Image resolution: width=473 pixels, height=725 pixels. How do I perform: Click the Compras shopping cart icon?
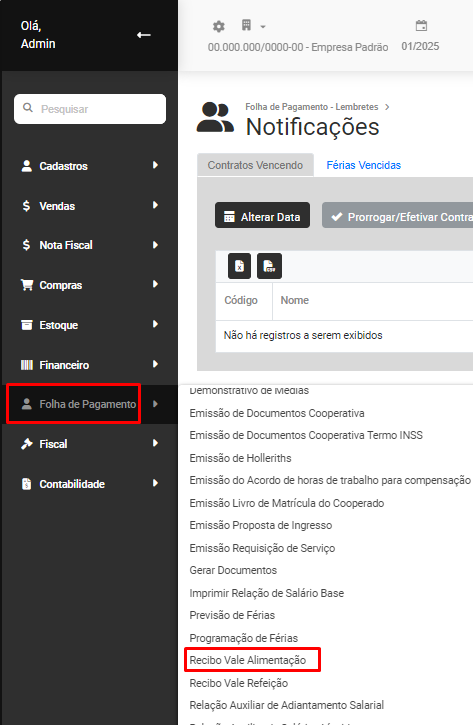27,285
